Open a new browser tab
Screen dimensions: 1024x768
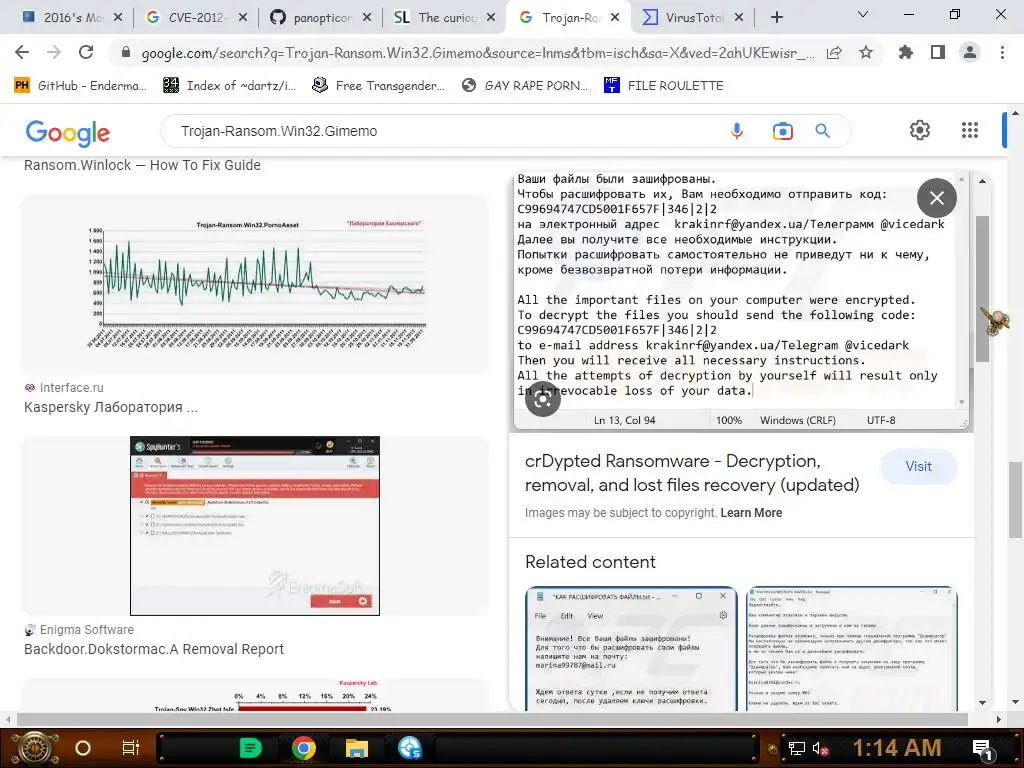click(x=776, y=18)
